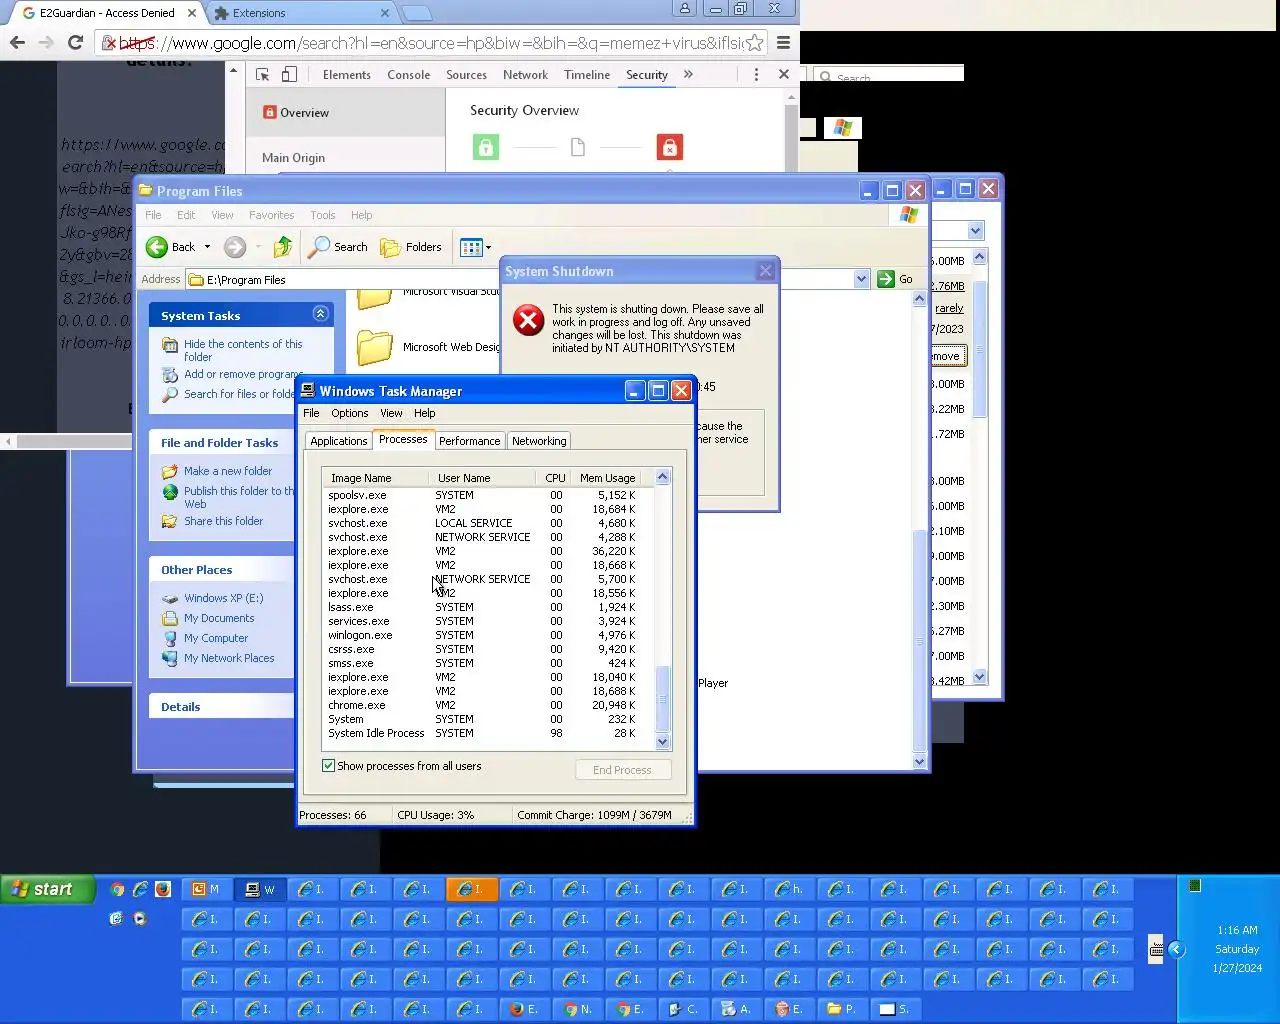This screenshot has width=1280, height=1024.
Task: Click the insecure HTTPS padlock icon in address bar
Action: 109,43
